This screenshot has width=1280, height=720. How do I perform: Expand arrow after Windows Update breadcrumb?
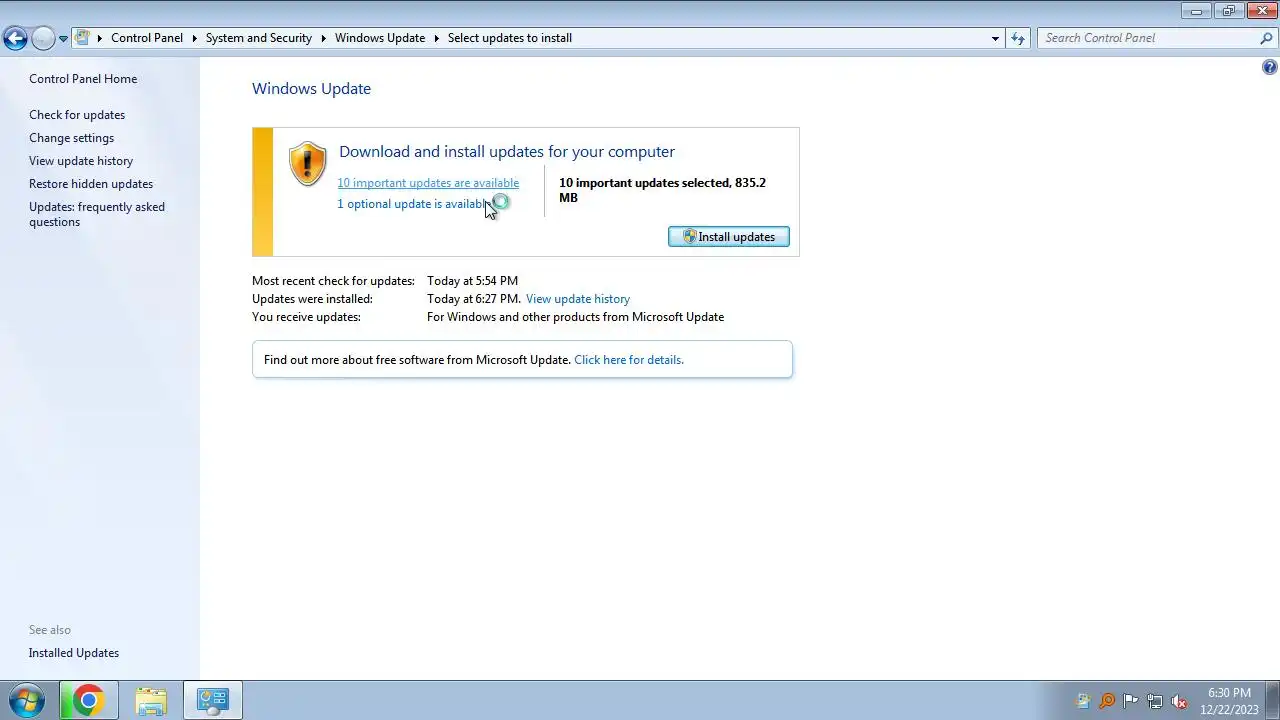(x=436, y=38)
